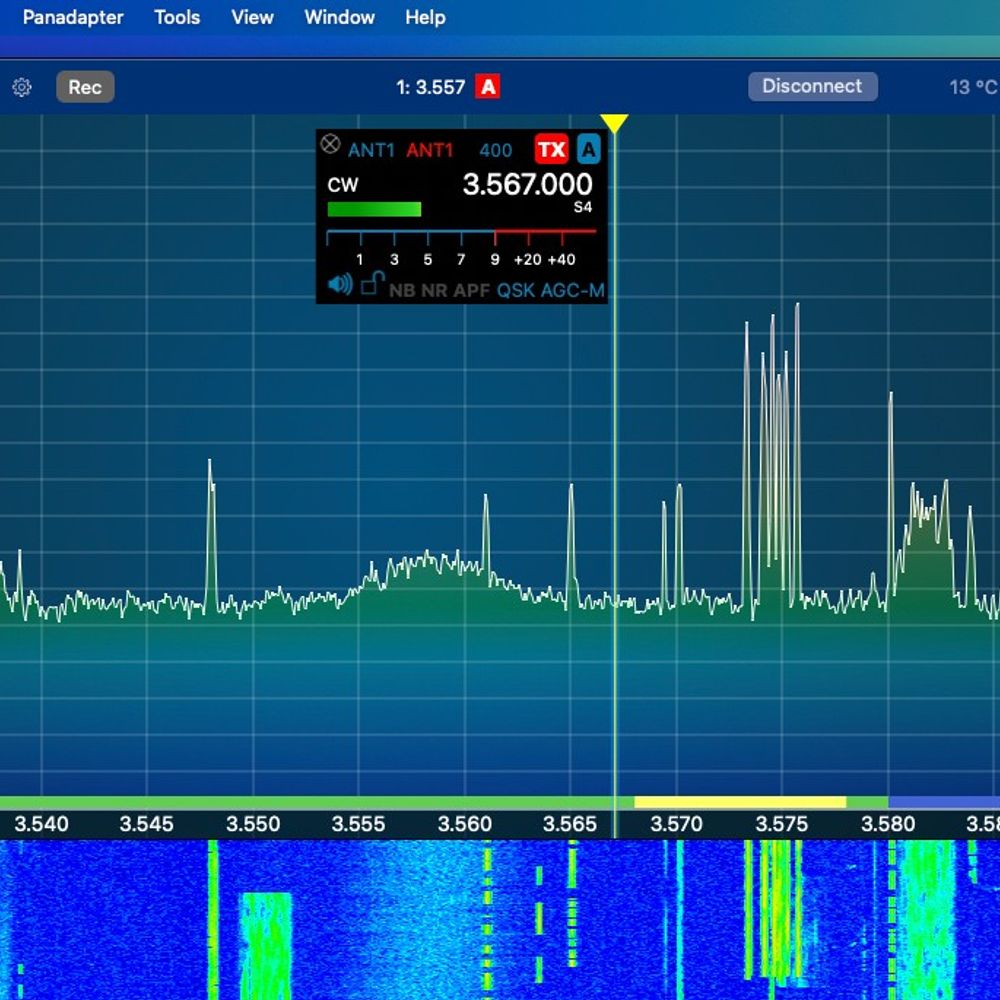The height and width of the screenshot is (1000, 1000).
Task: Click the green waterfall block near 3.550
Action: [266, 944]
